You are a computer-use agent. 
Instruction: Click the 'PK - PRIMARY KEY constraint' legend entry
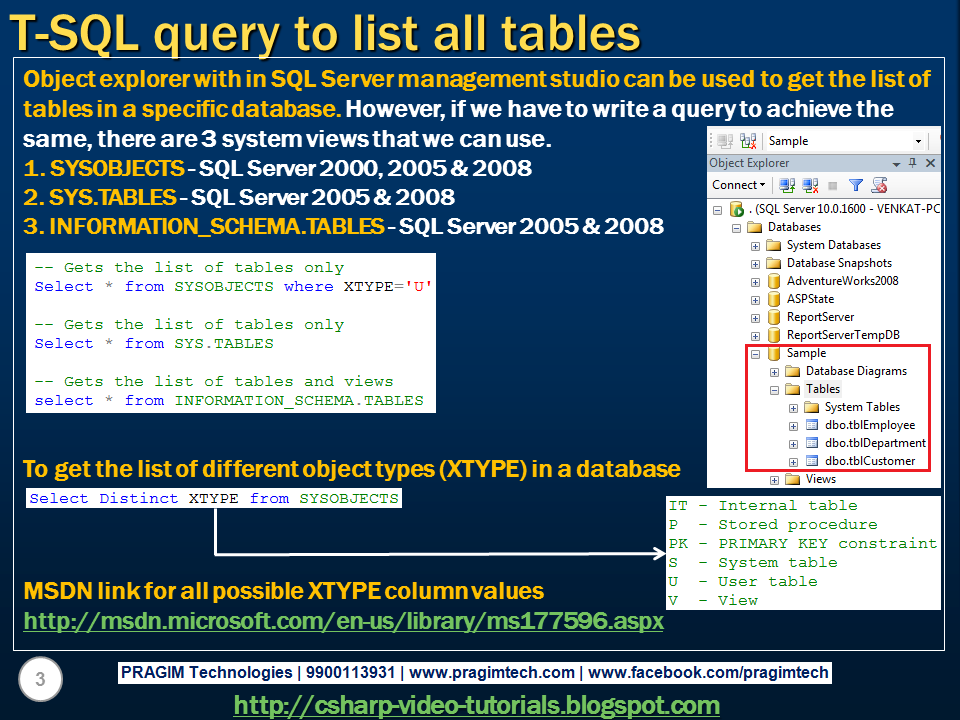[x=803, y=544]
